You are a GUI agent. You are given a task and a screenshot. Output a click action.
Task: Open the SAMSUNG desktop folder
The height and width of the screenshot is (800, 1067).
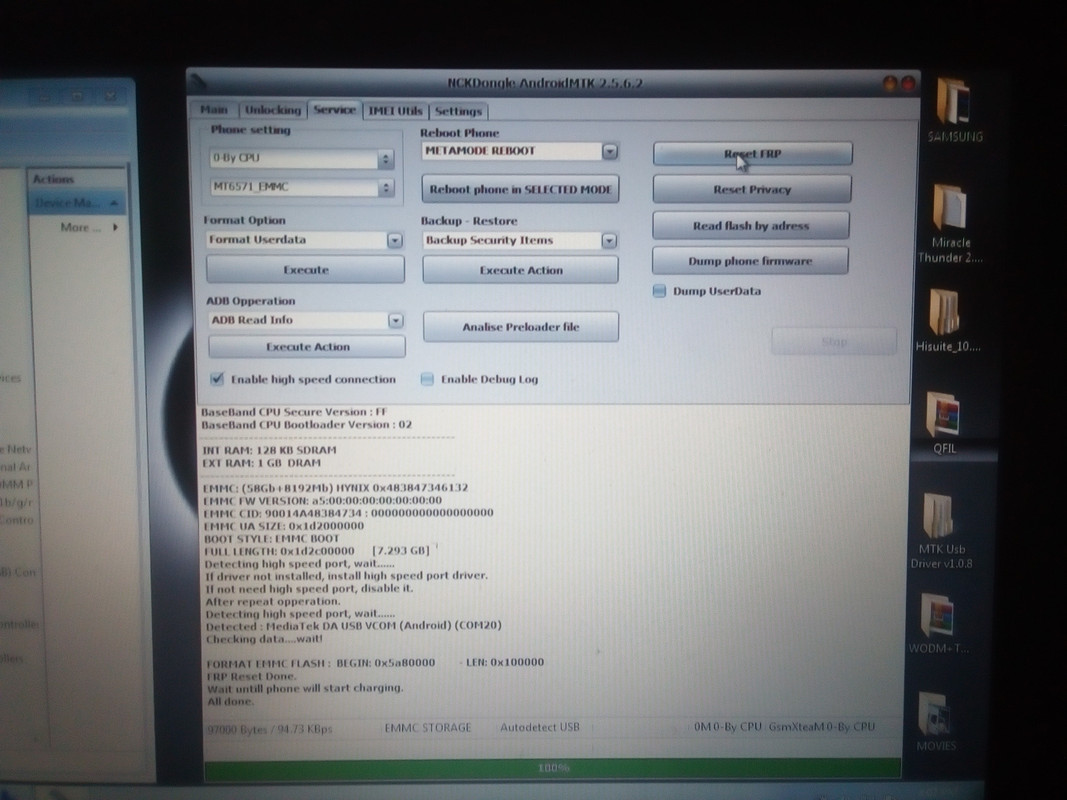953,110
